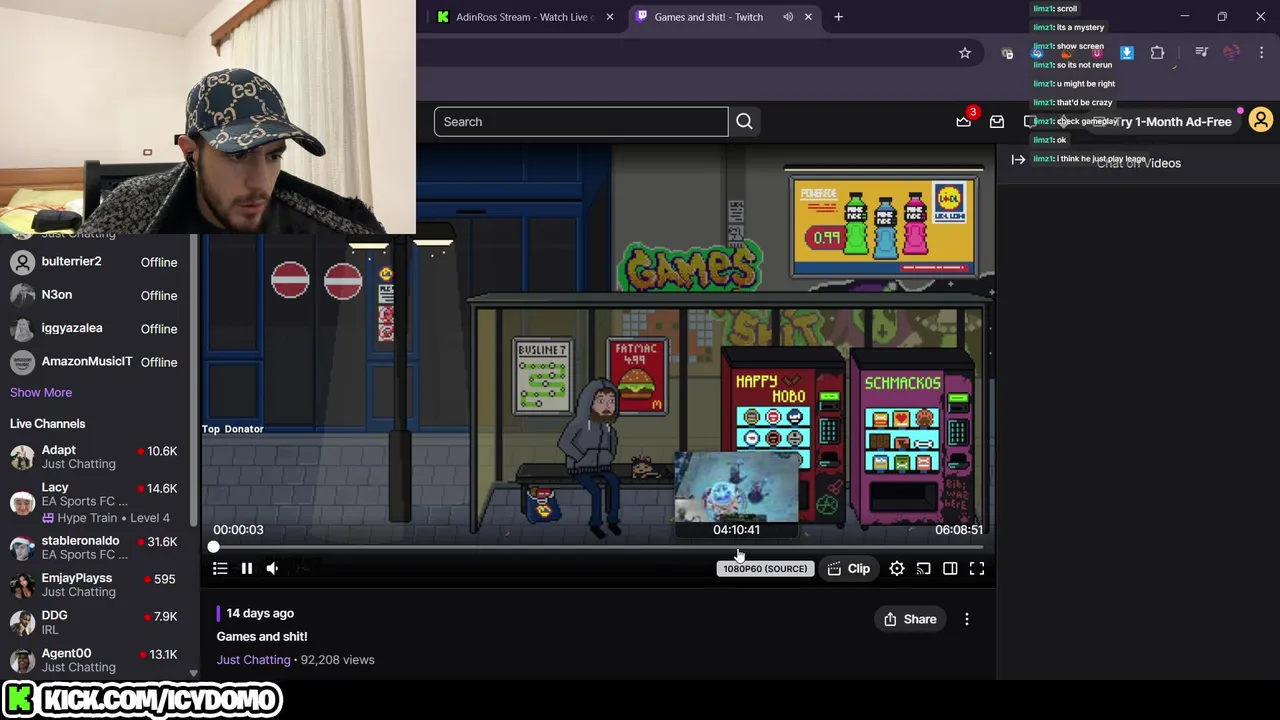Click the video seek bar near 04:10:41
1280x720 pixels.
coord(737,547)
